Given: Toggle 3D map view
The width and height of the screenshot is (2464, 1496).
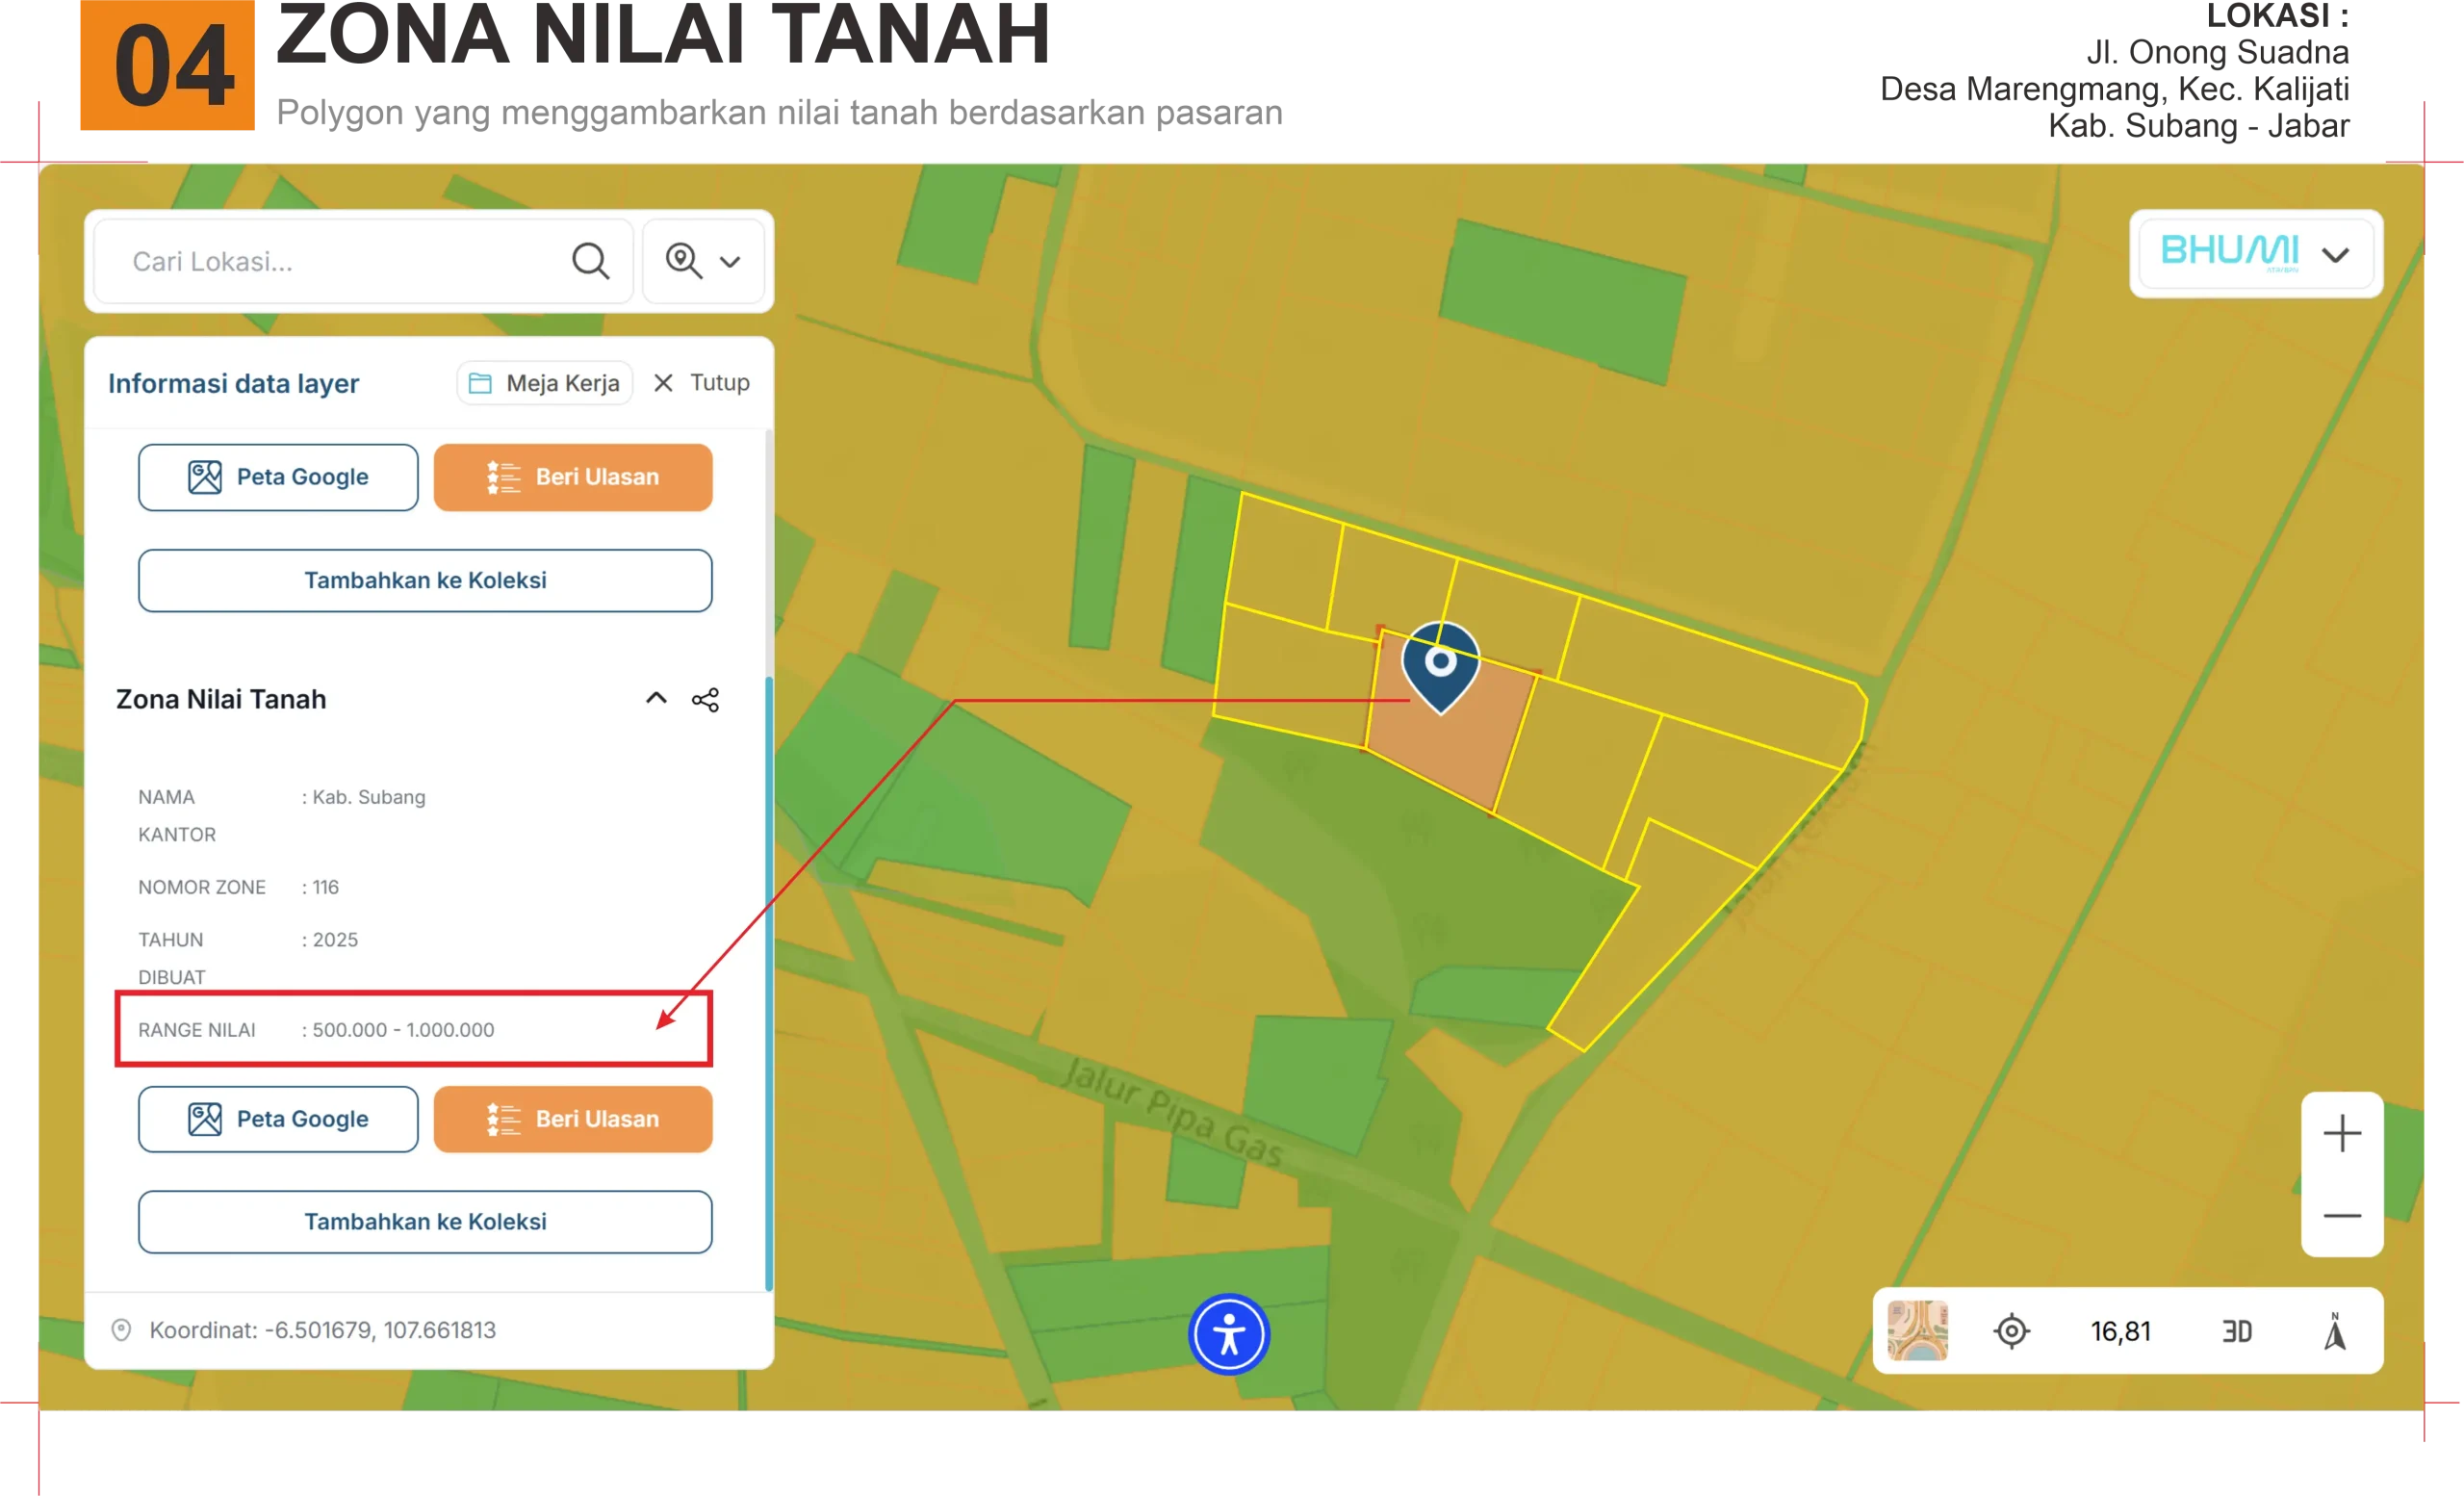Looking at the screenshot, I should click(2236, 1331).
